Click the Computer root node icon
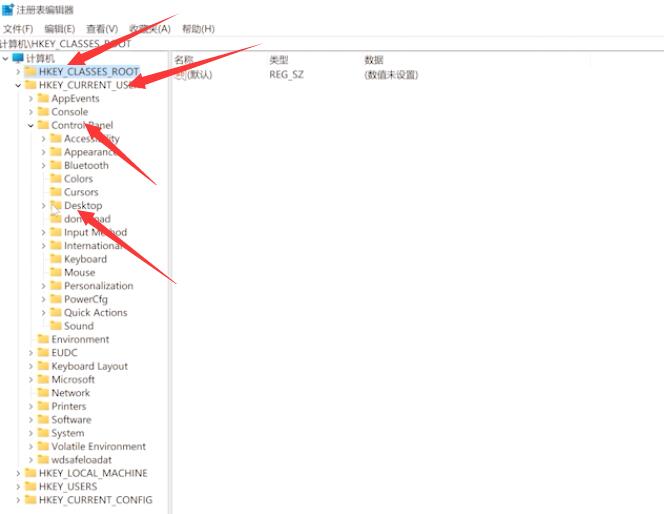Screen dimensions: 664x514 [18, 58]
